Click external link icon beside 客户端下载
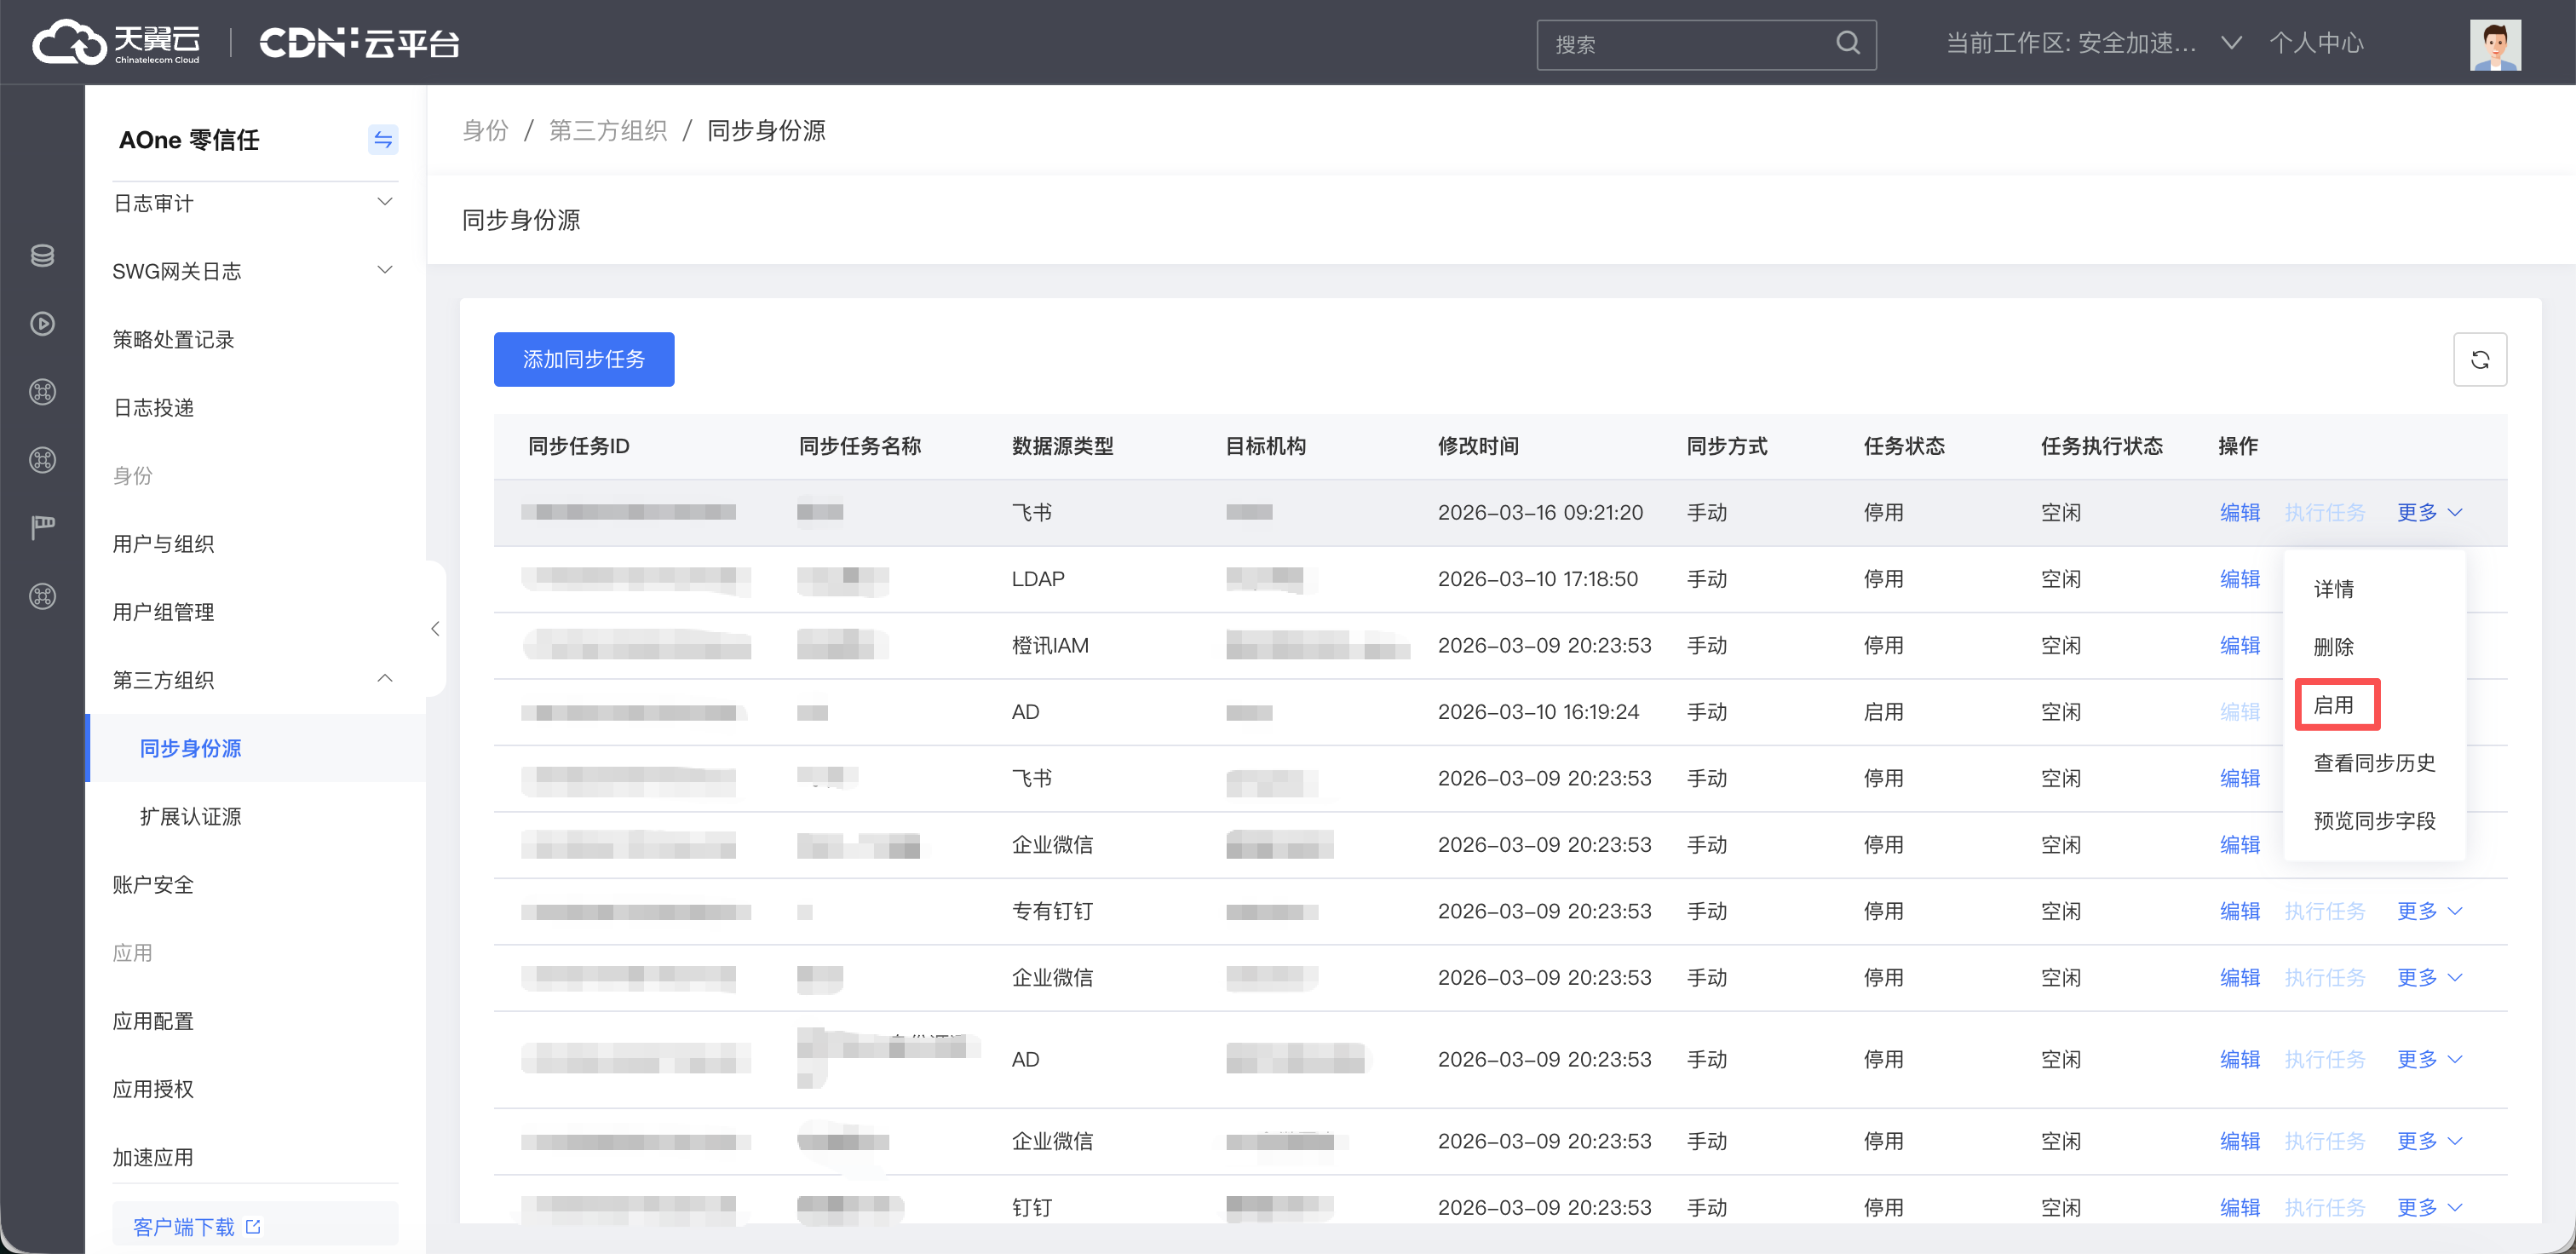This screenshot has height=1254, width=2576. point(253,1226)
